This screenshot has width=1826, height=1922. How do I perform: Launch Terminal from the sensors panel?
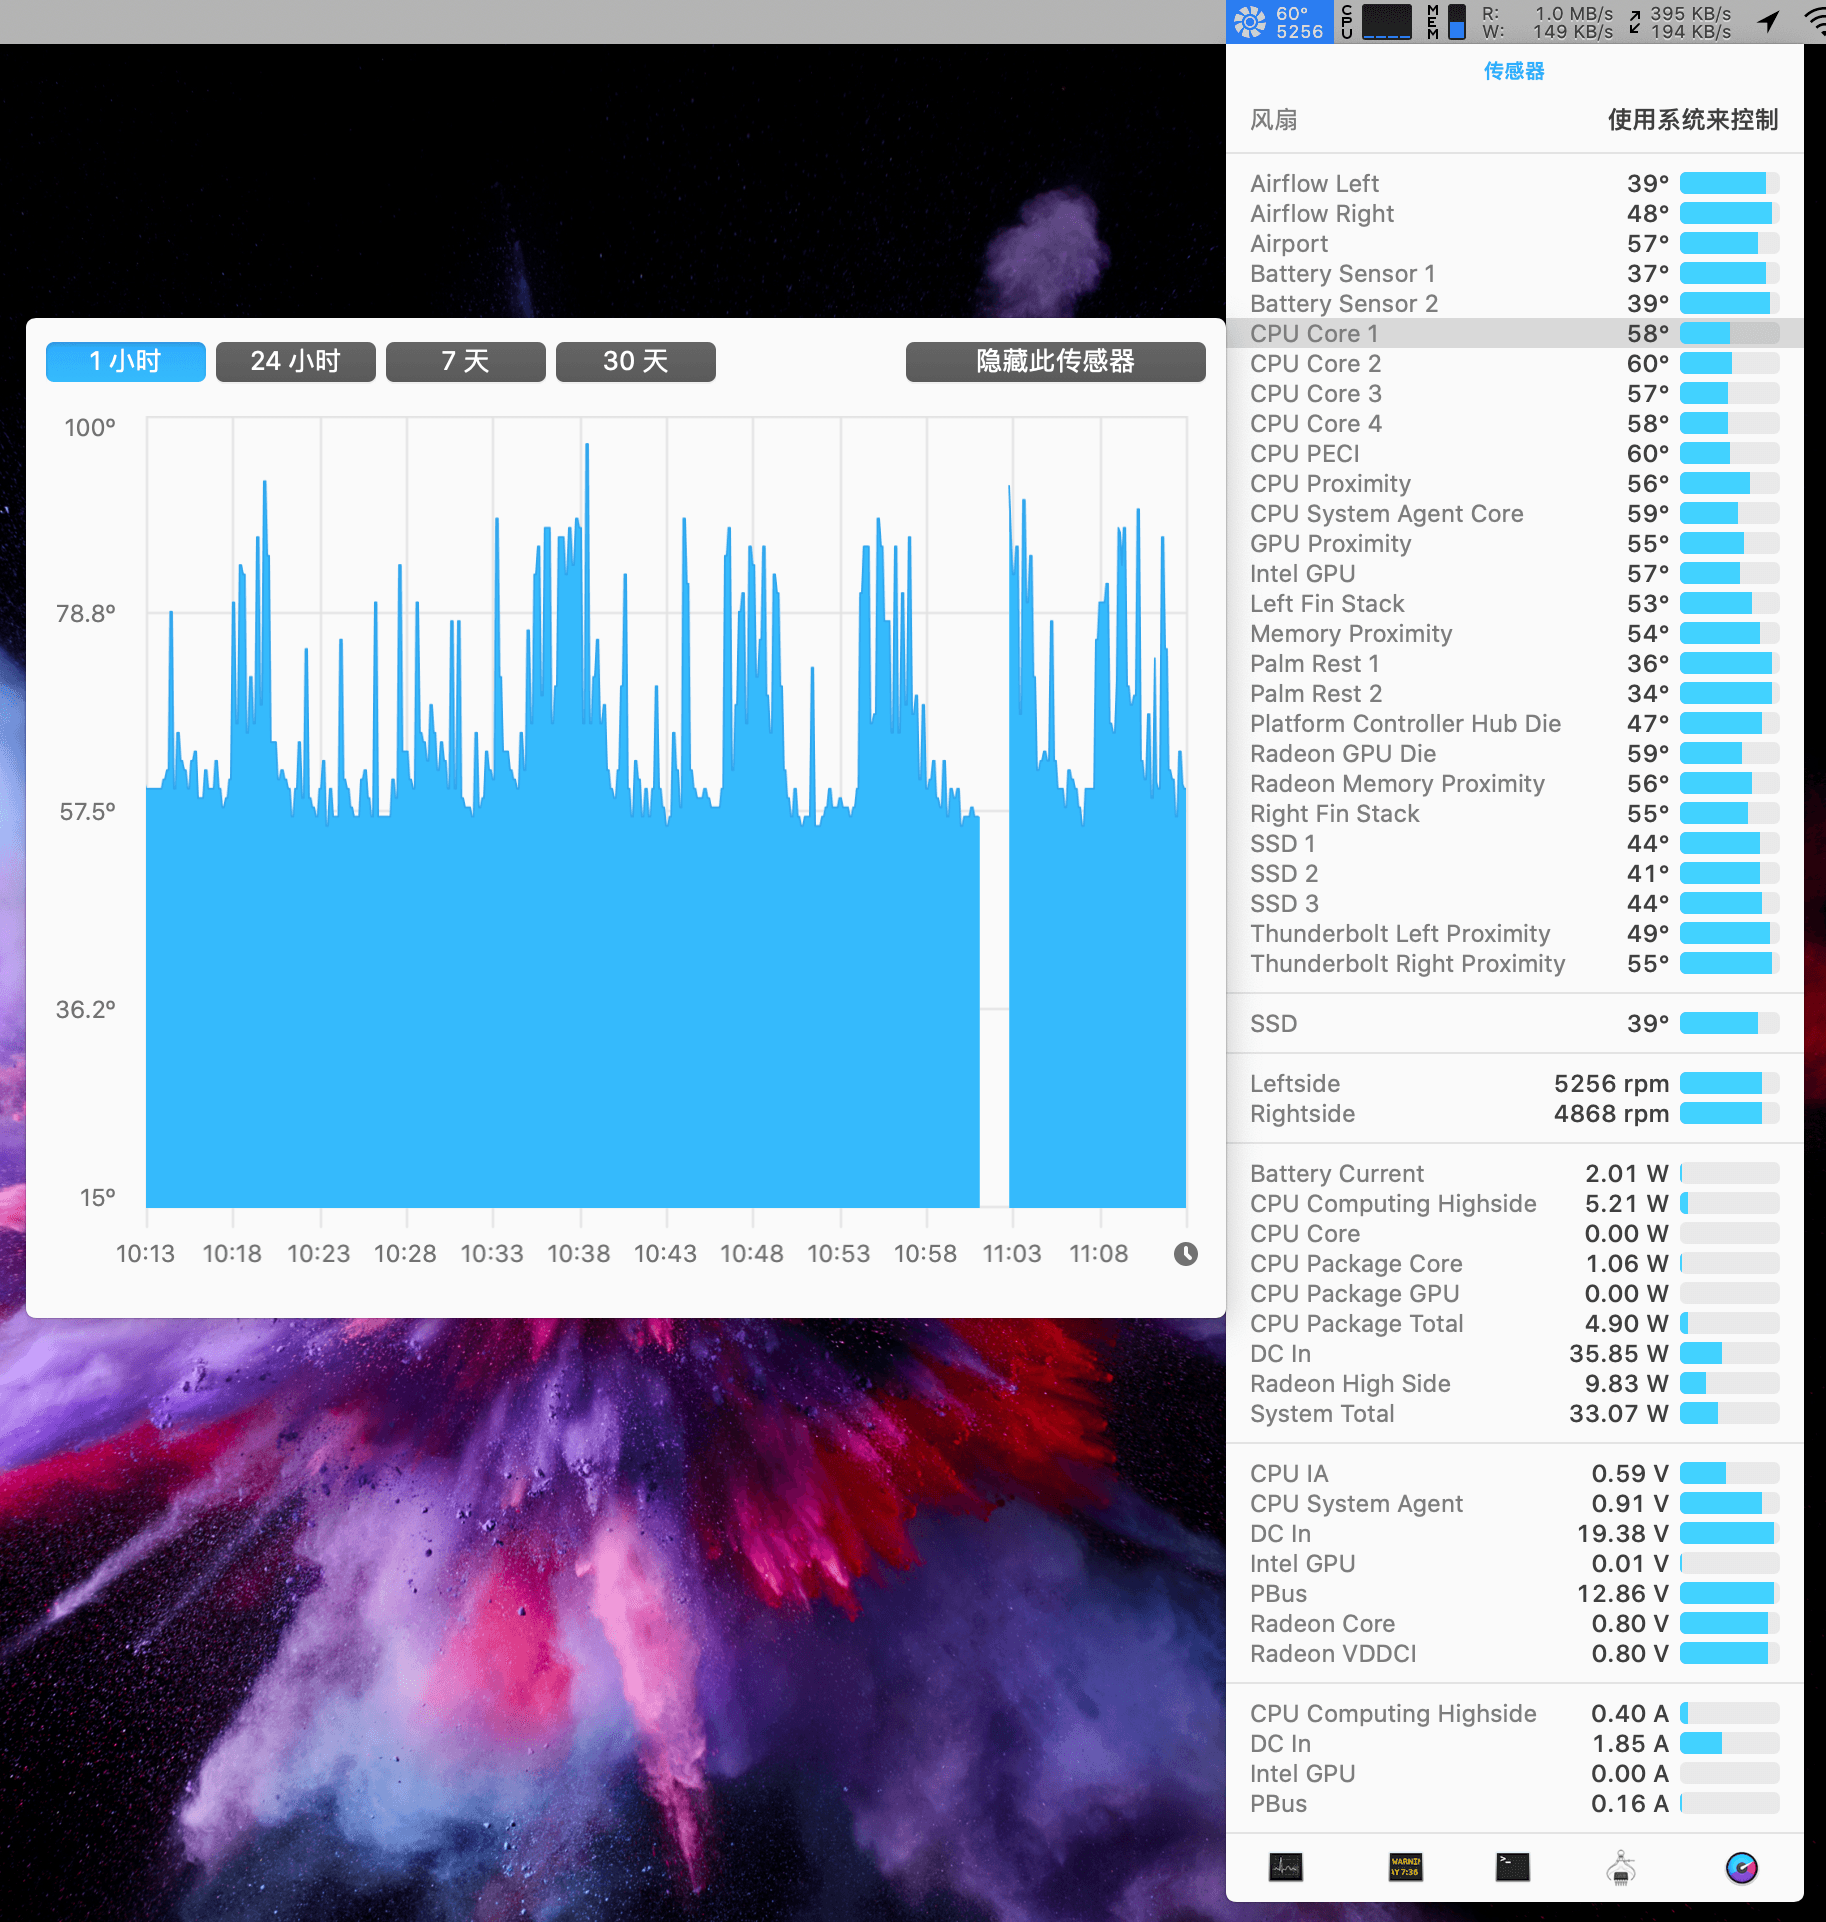tap(1512, 1867)
